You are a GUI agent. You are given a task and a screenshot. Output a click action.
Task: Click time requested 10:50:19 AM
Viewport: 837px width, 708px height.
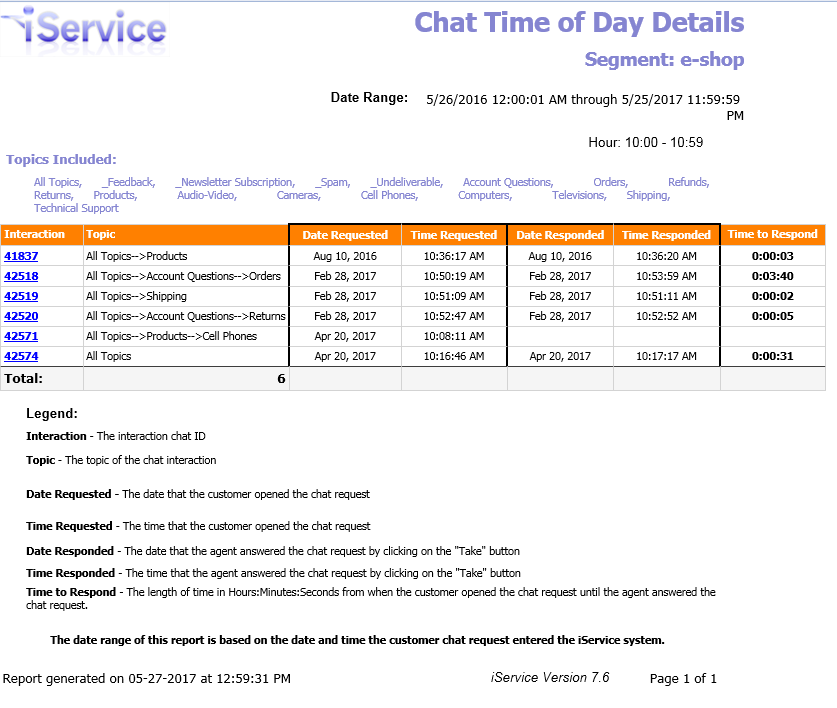454,277
